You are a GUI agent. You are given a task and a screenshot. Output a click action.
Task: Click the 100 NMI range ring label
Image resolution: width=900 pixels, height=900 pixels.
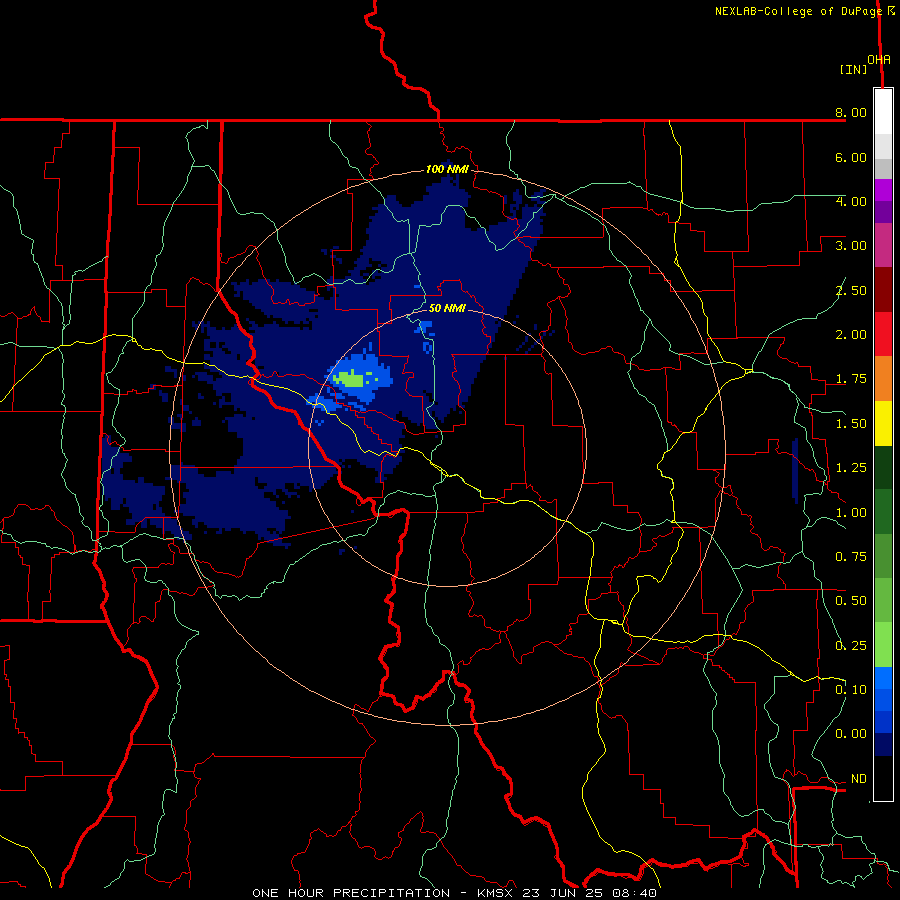click(447, 169)
